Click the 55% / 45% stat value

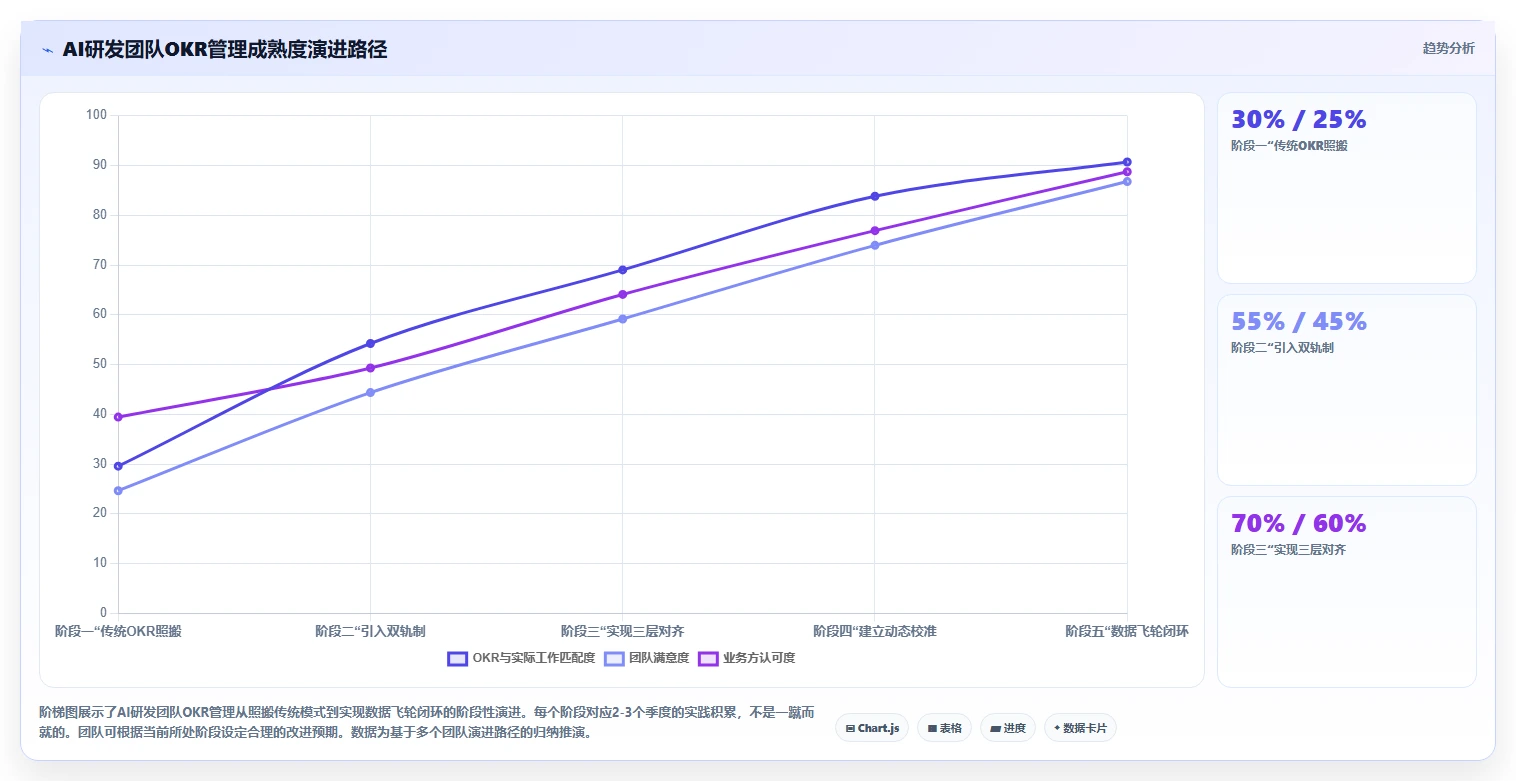coord(1298,321)
